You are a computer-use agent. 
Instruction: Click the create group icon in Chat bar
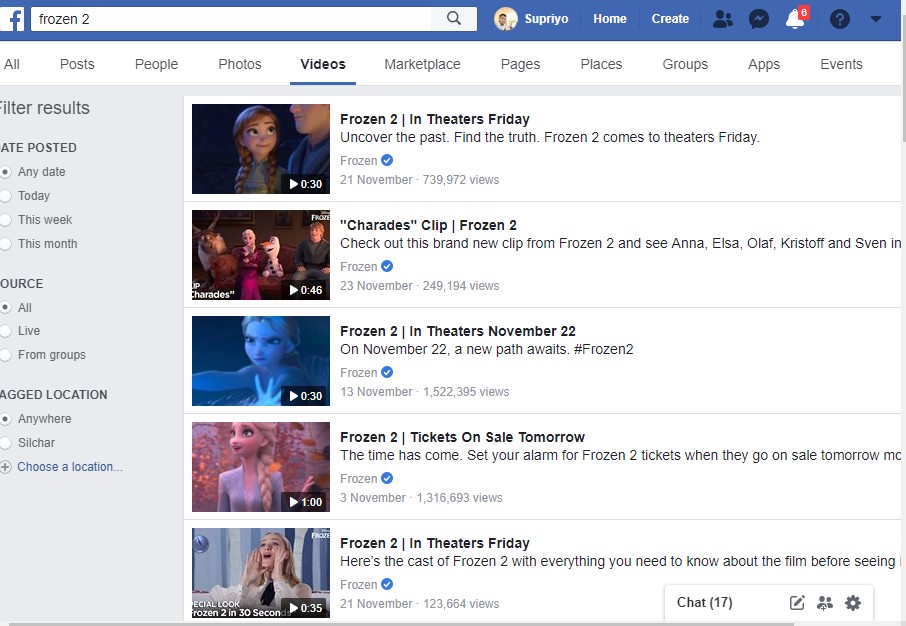coord(825,603)
